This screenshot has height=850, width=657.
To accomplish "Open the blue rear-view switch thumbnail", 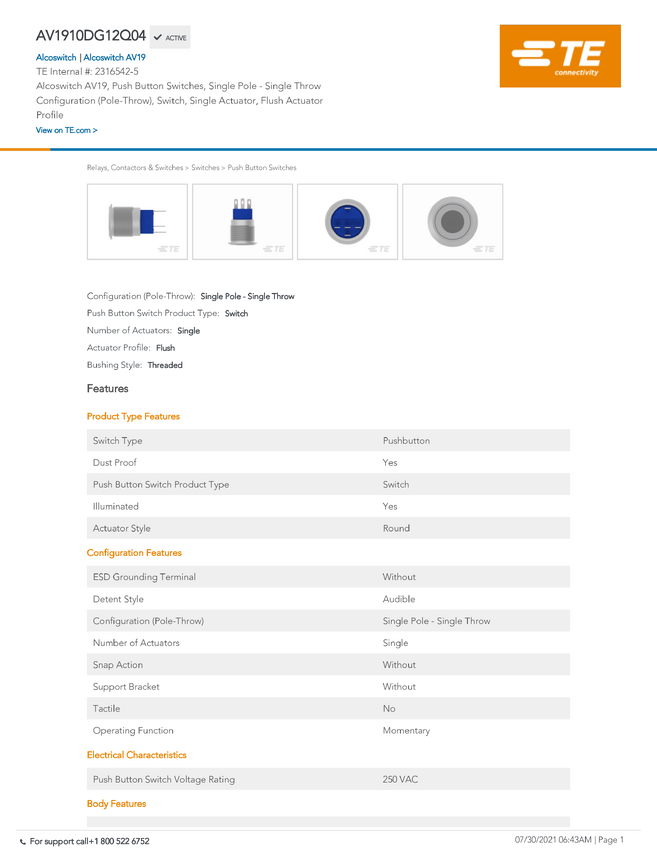I will (x=347, y=222).
